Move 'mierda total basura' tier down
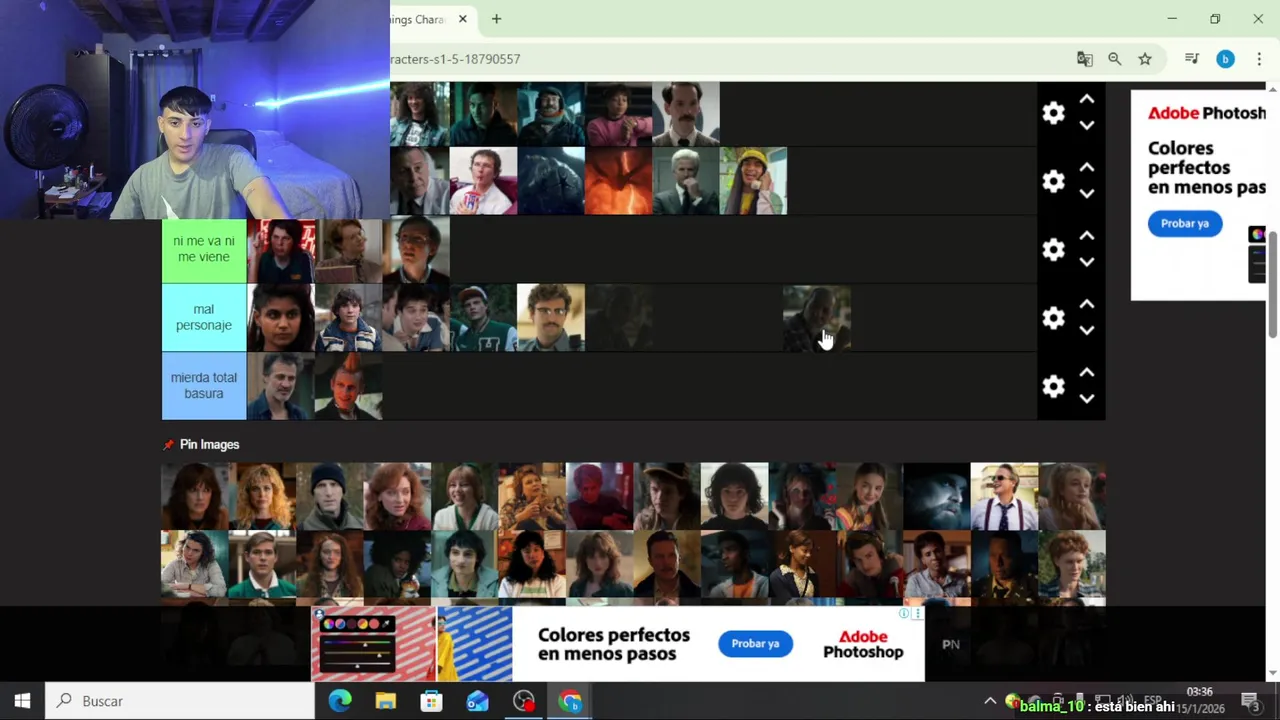The width and height of the screenshot is (1280, 720). point(1087,398)
